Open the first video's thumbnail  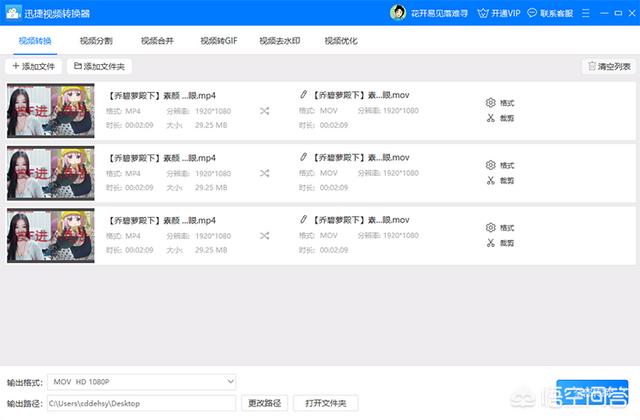(x=51, y=111)
